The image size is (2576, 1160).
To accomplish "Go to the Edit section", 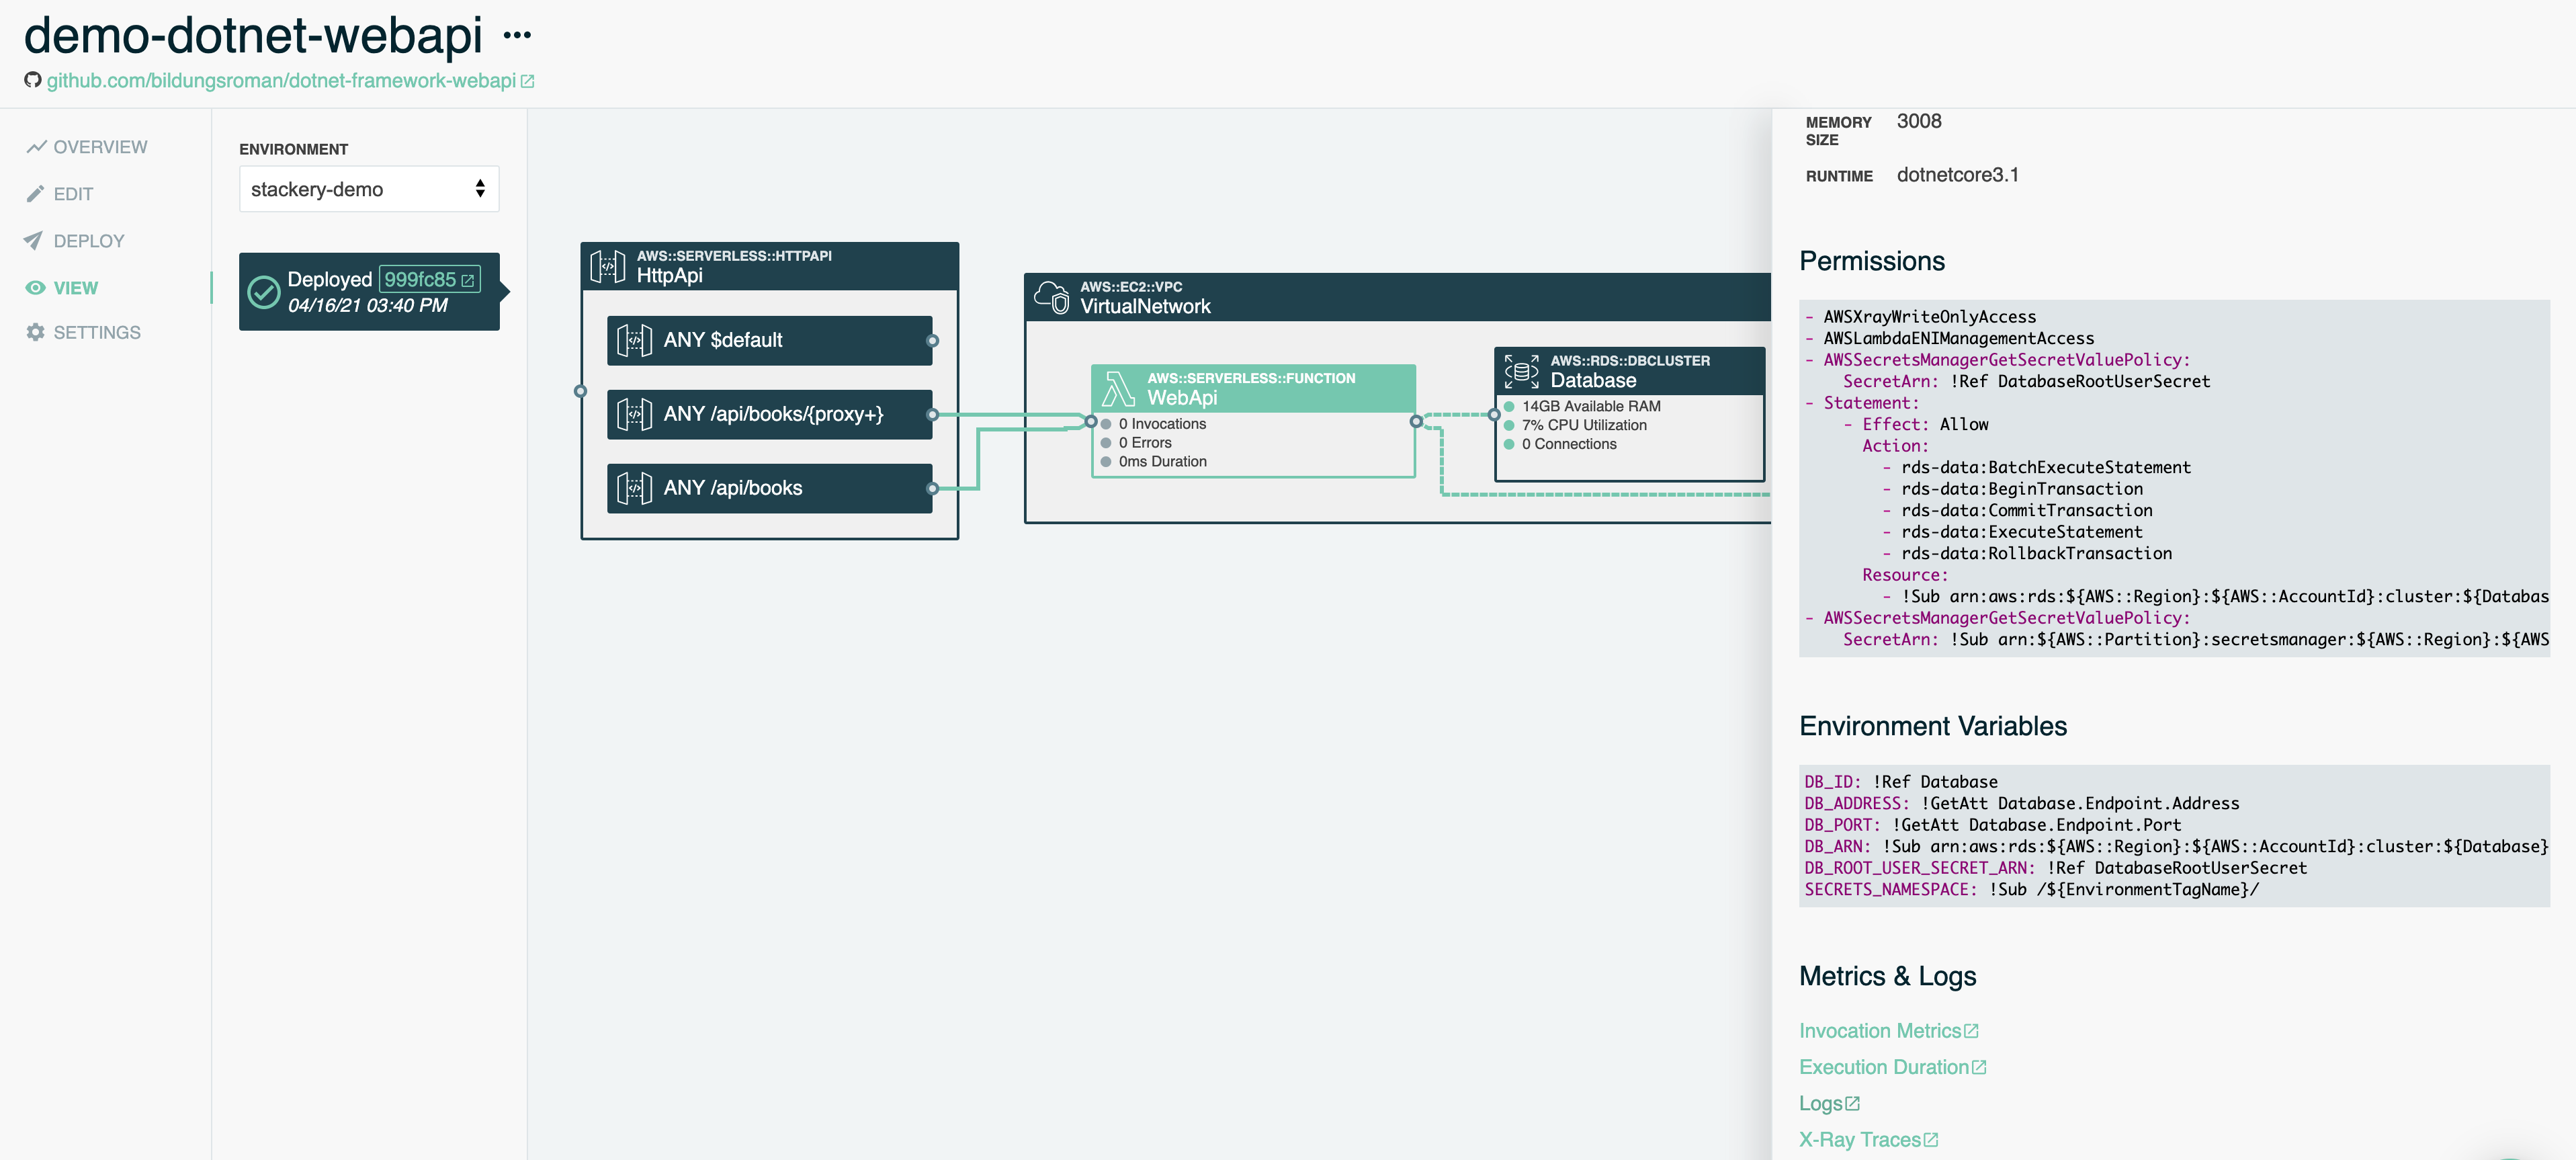I will (x=60, y=194).
